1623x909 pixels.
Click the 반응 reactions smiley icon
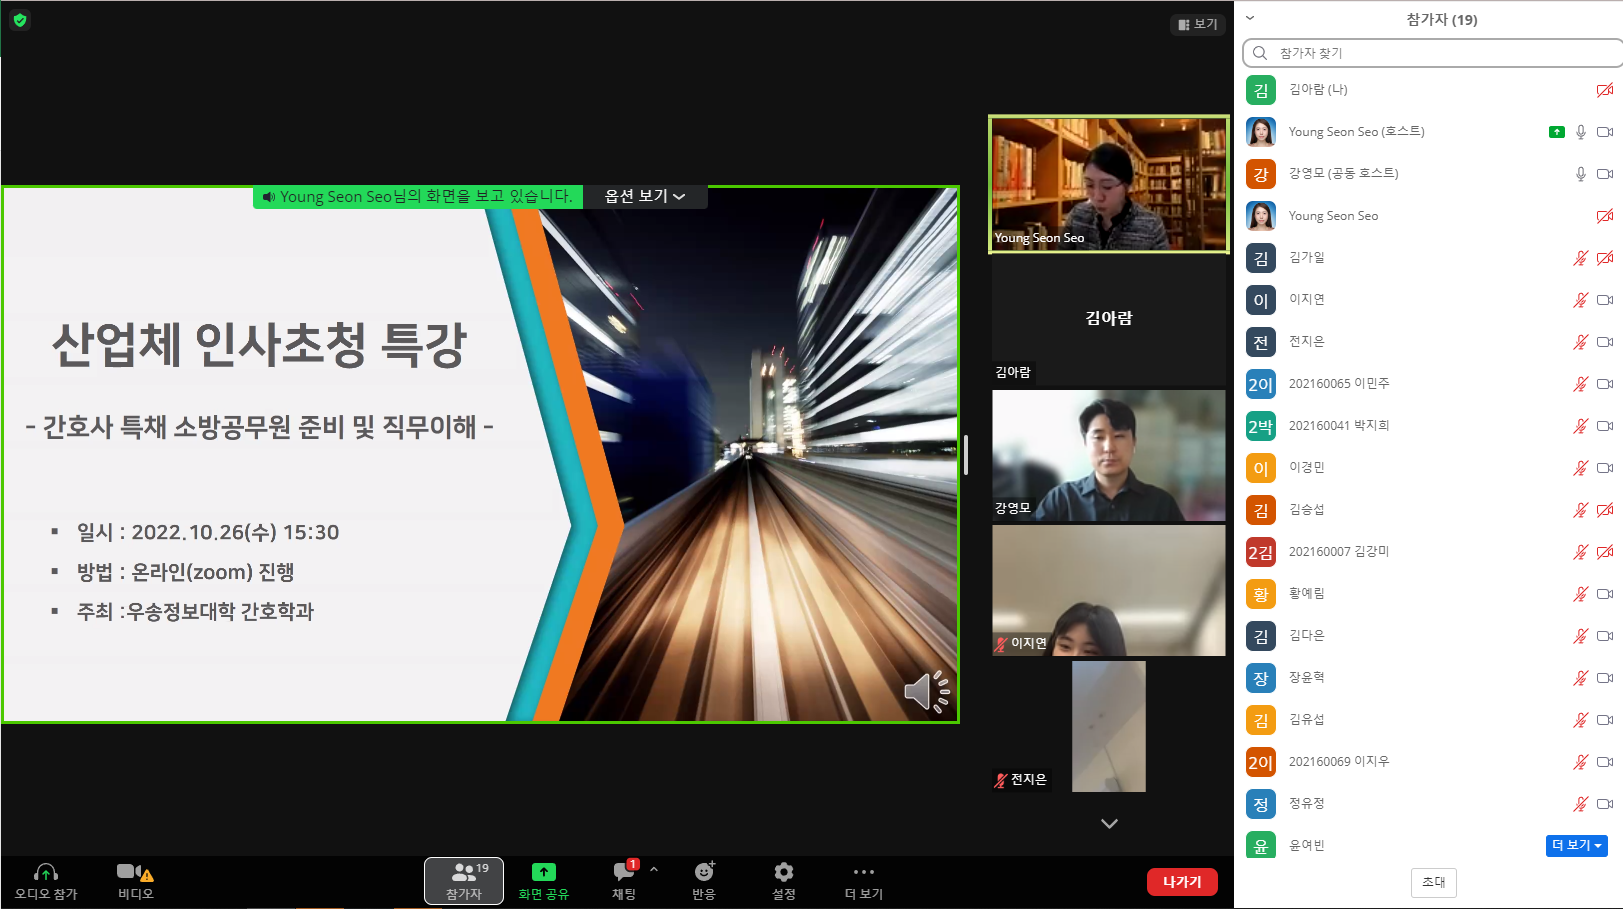[x=704, y=872]
